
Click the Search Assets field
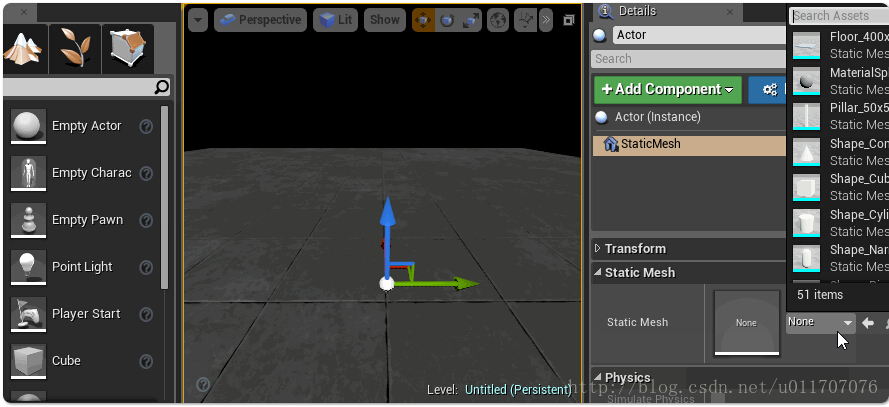[839, 16]
